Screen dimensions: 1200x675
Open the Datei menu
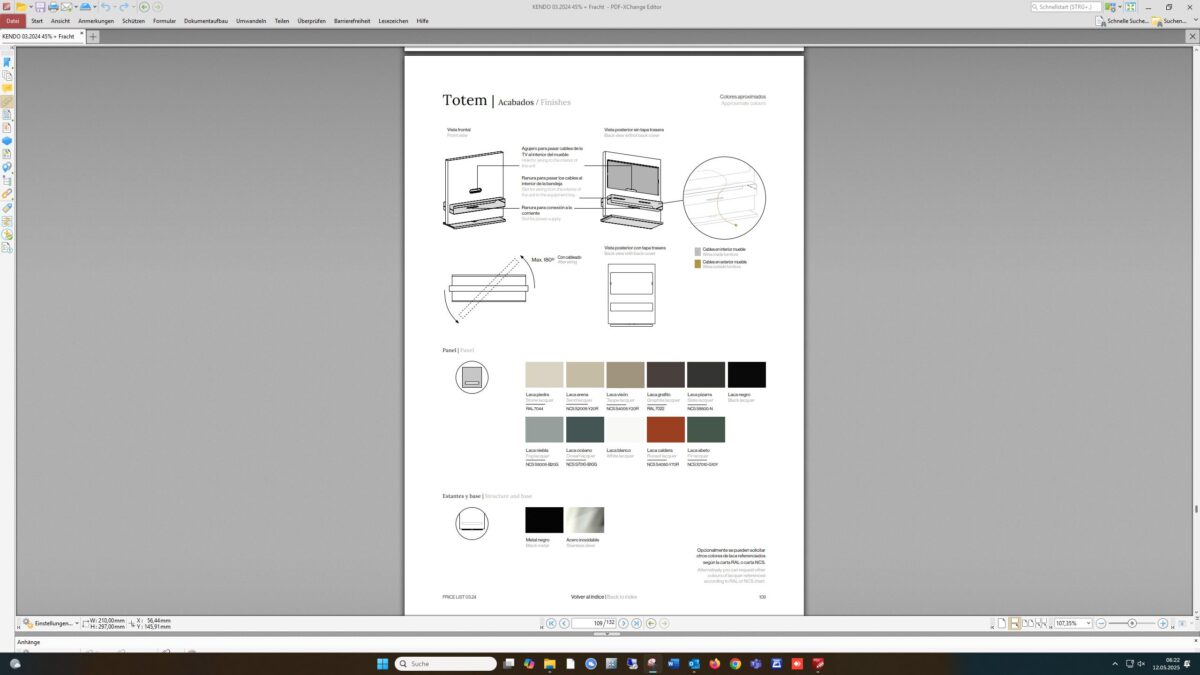tap(12, 21)
